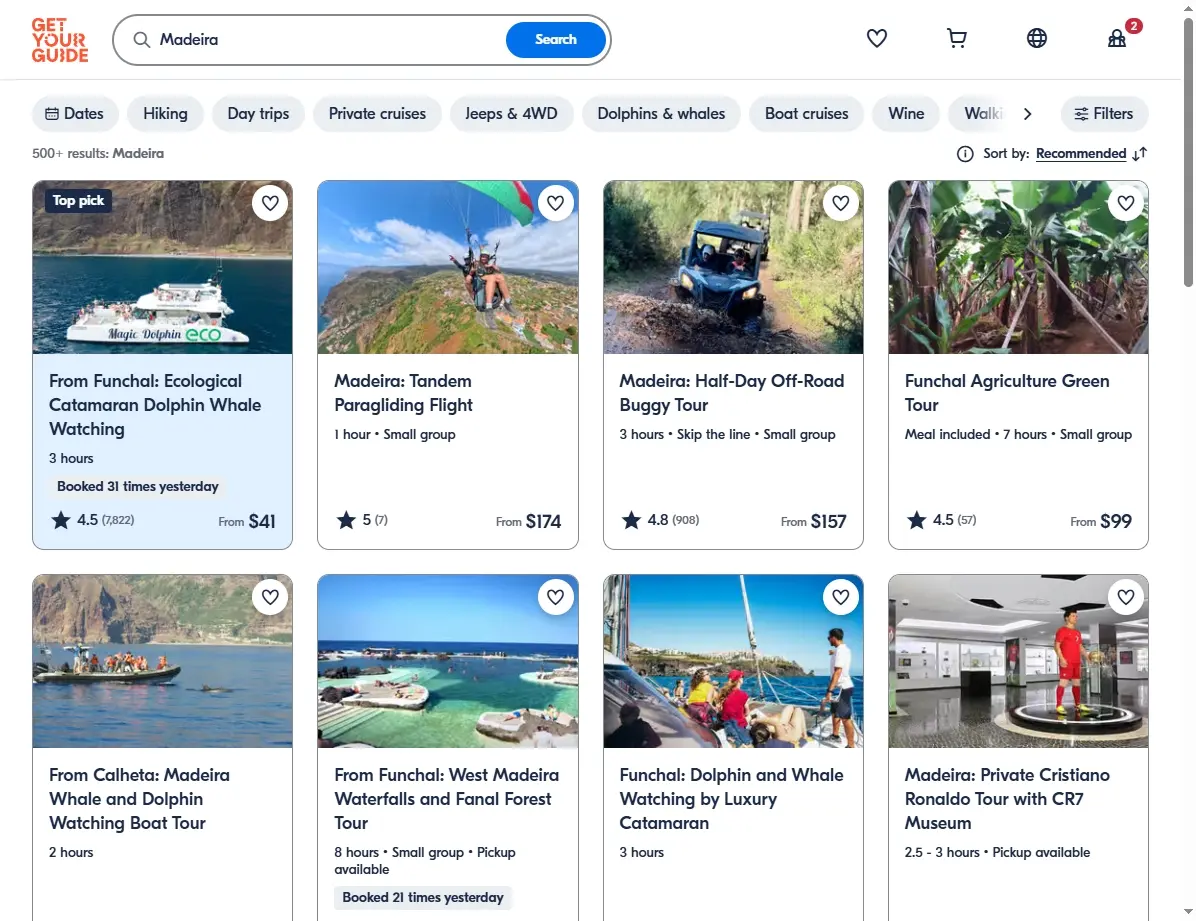
Task: Open the Ecological Catamaran Dolphin Whale Watching title
Action: coord(155,404)
